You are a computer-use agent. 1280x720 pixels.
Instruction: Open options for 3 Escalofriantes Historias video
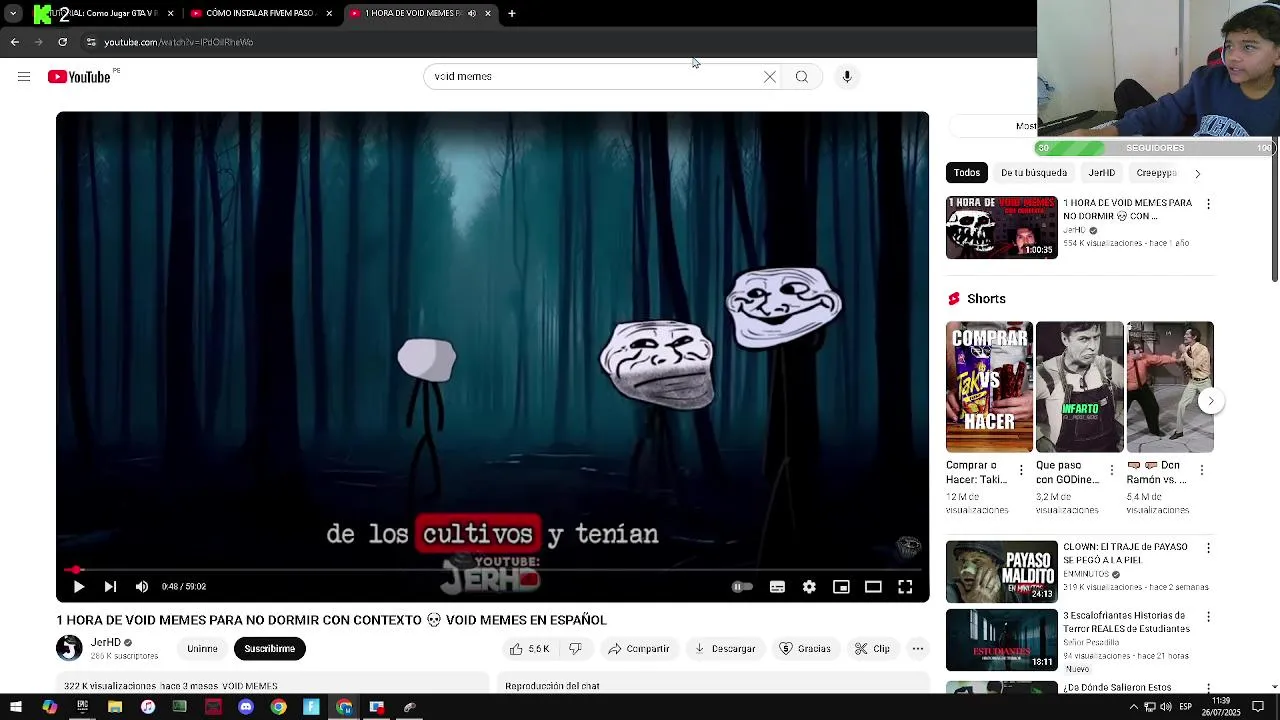tap(1208, 617)
